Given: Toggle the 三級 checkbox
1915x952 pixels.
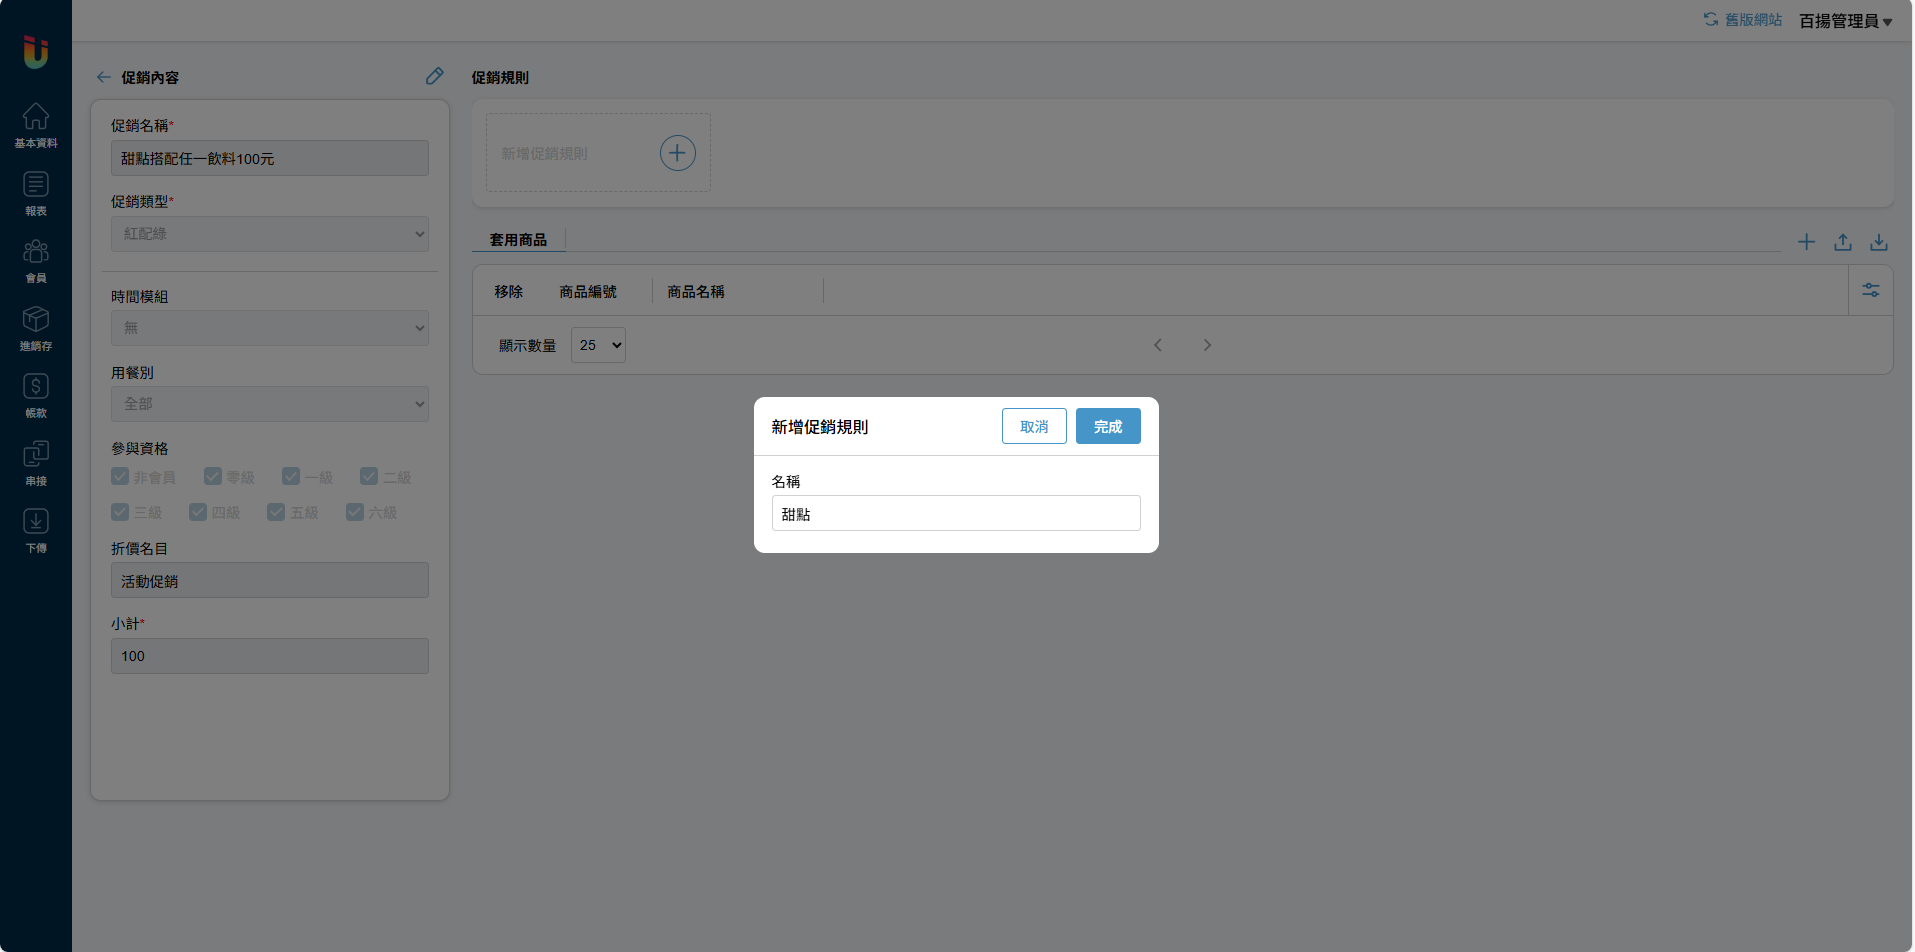Looking at the screenshot, I should pos(120,512).
